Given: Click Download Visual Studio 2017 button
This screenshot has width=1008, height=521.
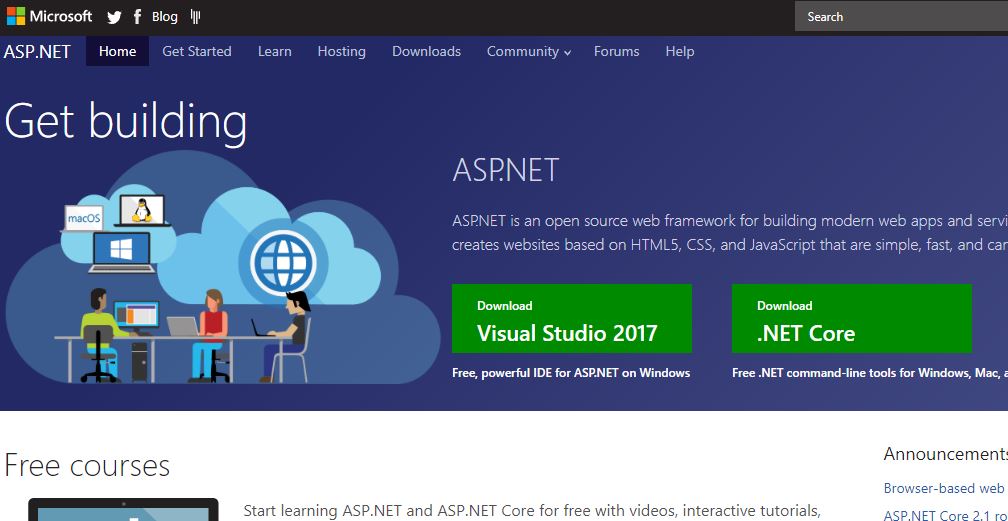Looking at the screenshot, I should coord(572,318).
